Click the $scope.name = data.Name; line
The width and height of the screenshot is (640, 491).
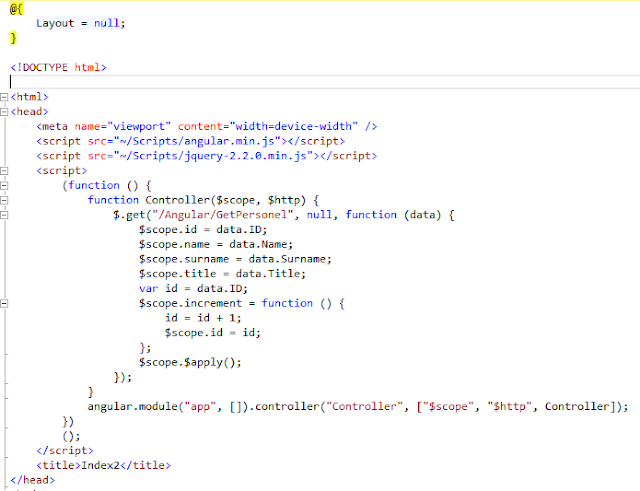coord(216,244)
